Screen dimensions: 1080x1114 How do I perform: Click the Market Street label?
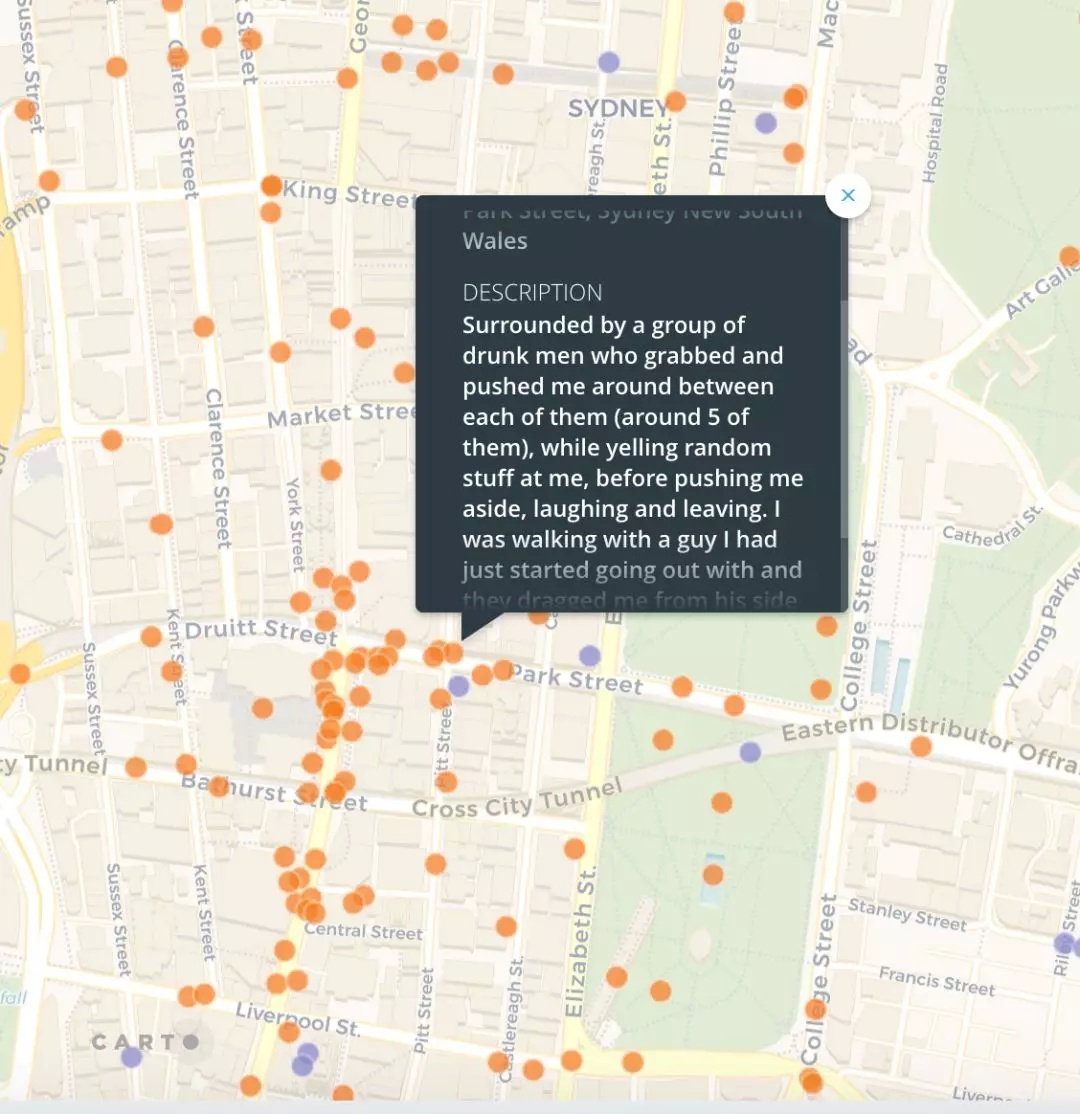pyautogui.click(x=340, y=414)
